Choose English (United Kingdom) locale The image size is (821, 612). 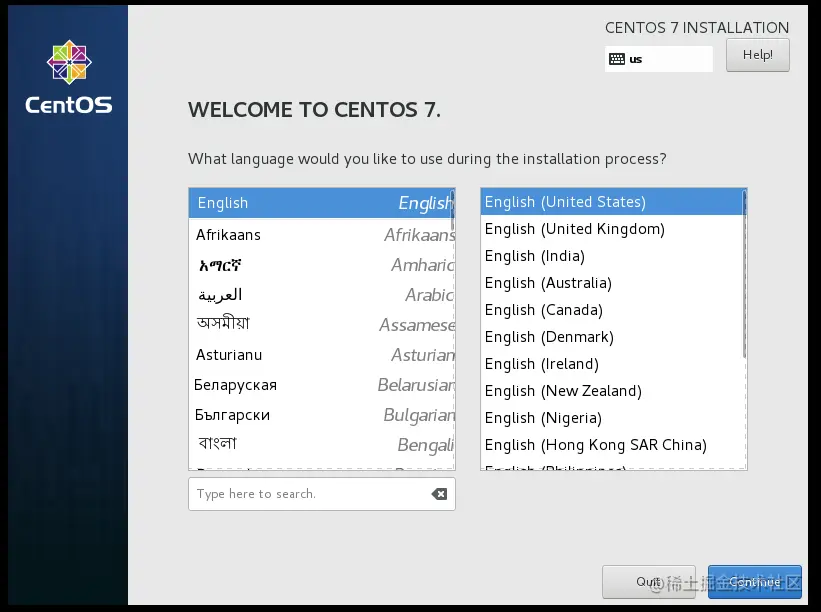tap(612, 229)
